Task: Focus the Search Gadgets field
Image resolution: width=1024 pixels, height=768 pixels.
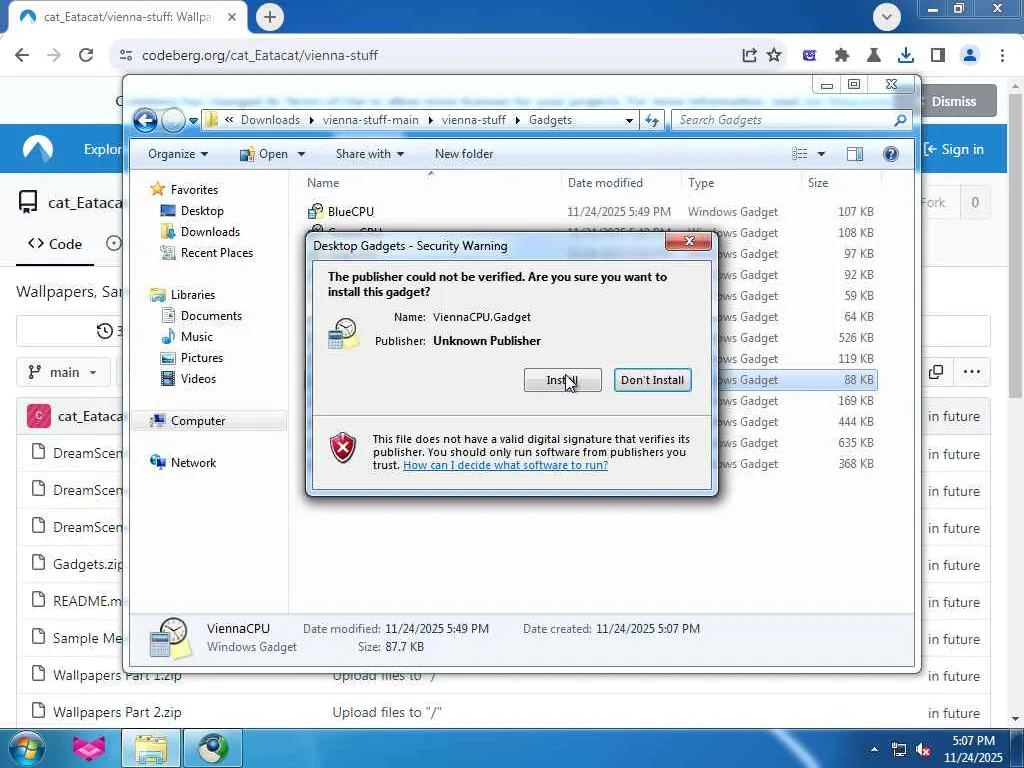Action: click(784, 120)
